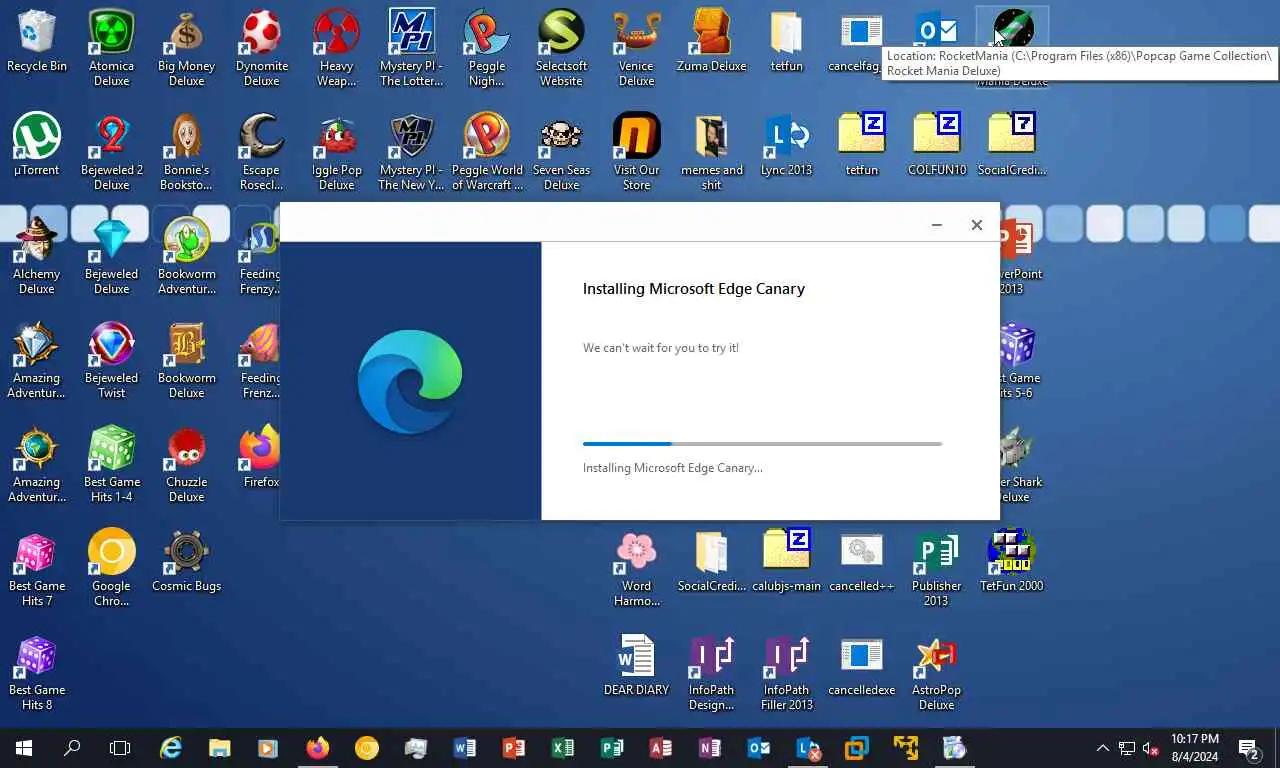Select Alchemy Deluxe icon

pyautogui.click(x=37, y=256)
